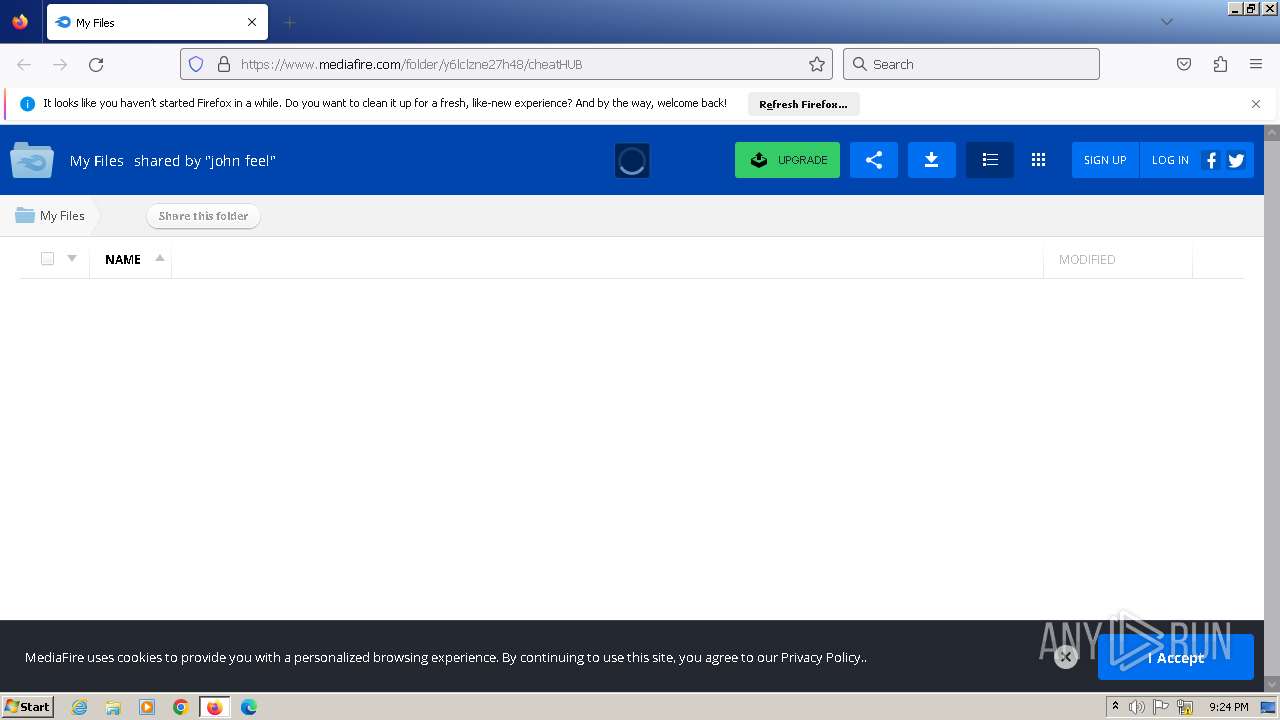Show hidden system tray icons
Viewport: 1280px width, 720px height.
click(1115, 707)
